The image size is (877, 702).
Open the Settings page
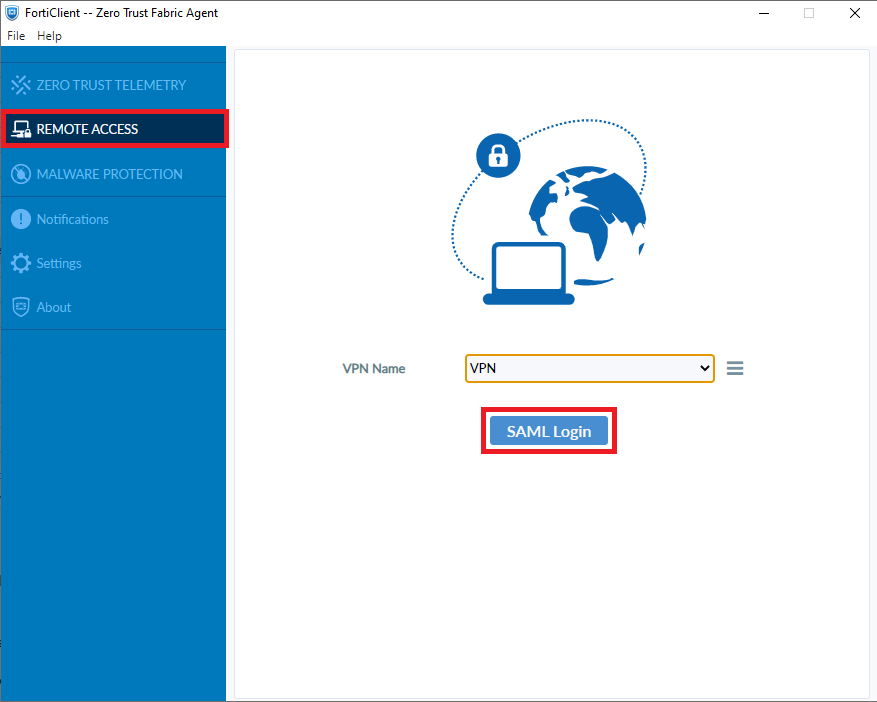click(x=113, y=263)
